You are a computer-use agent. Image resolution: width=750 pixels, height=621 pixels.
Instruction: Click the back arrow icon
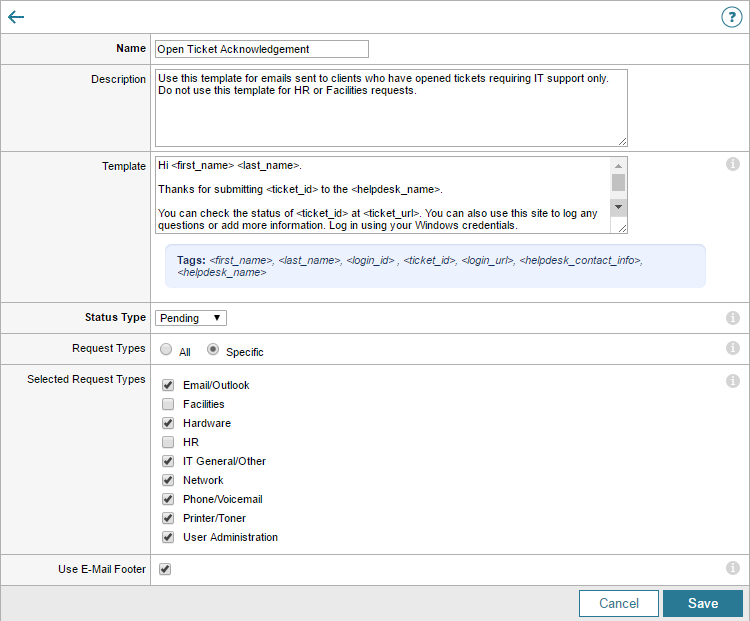[x=16, y=17]
